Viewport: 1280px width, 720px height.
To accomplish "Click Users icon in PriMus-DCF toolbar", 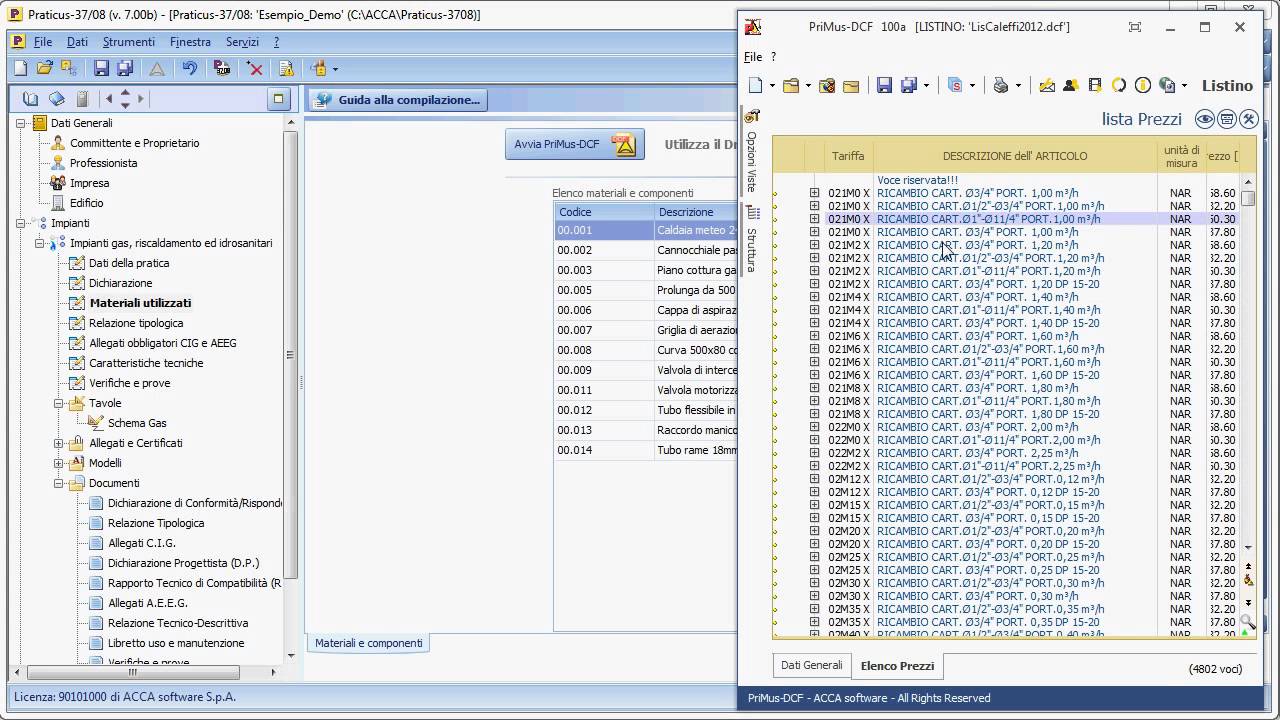I will tap(1071, 86).
